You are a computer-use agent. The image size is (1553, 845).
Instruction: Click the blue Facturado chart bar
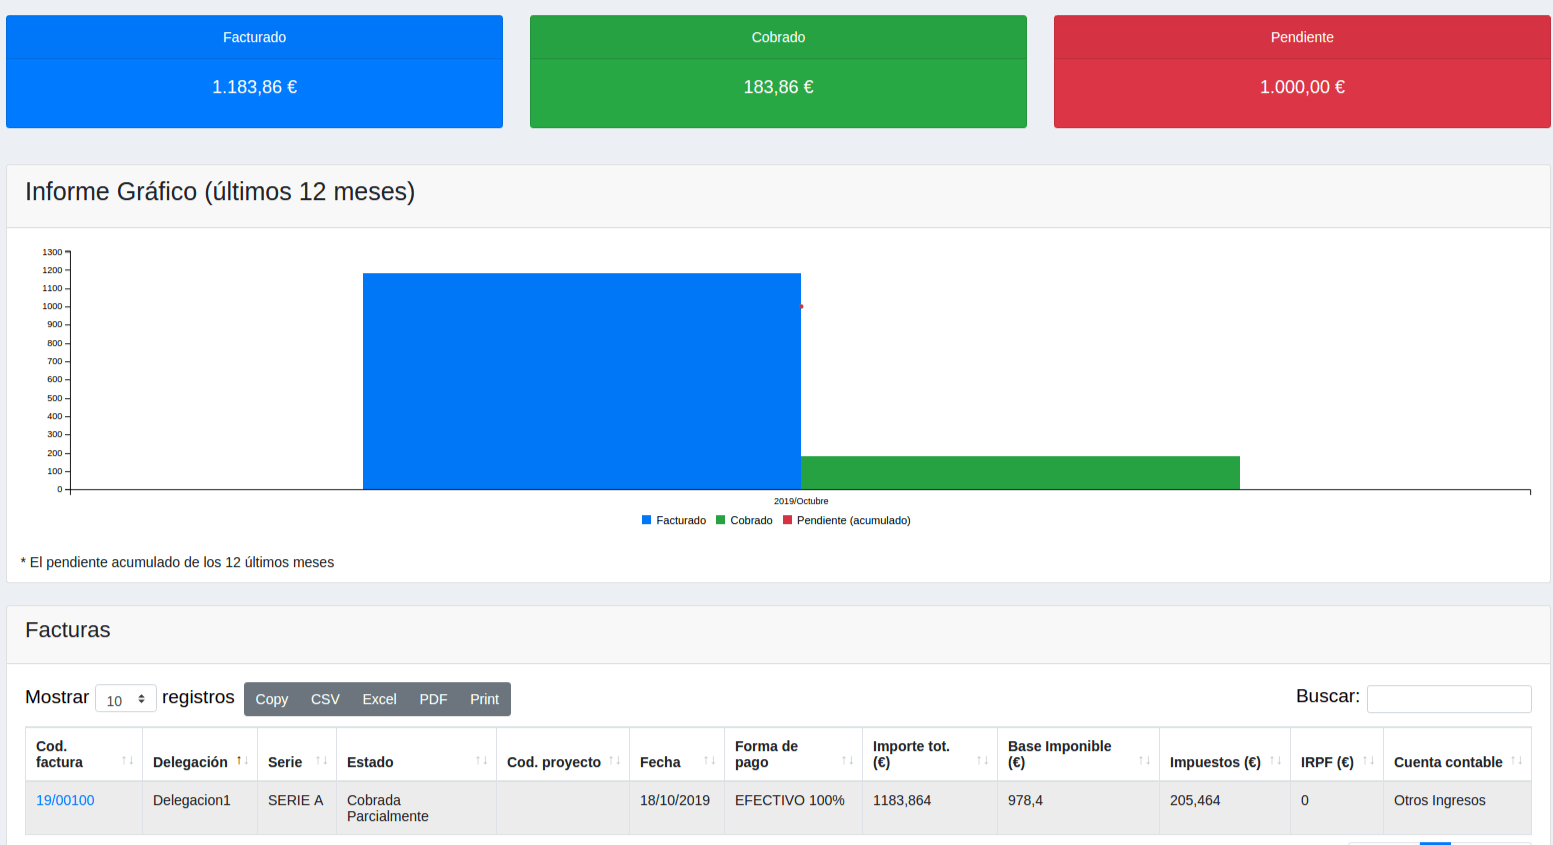point(582,381)
